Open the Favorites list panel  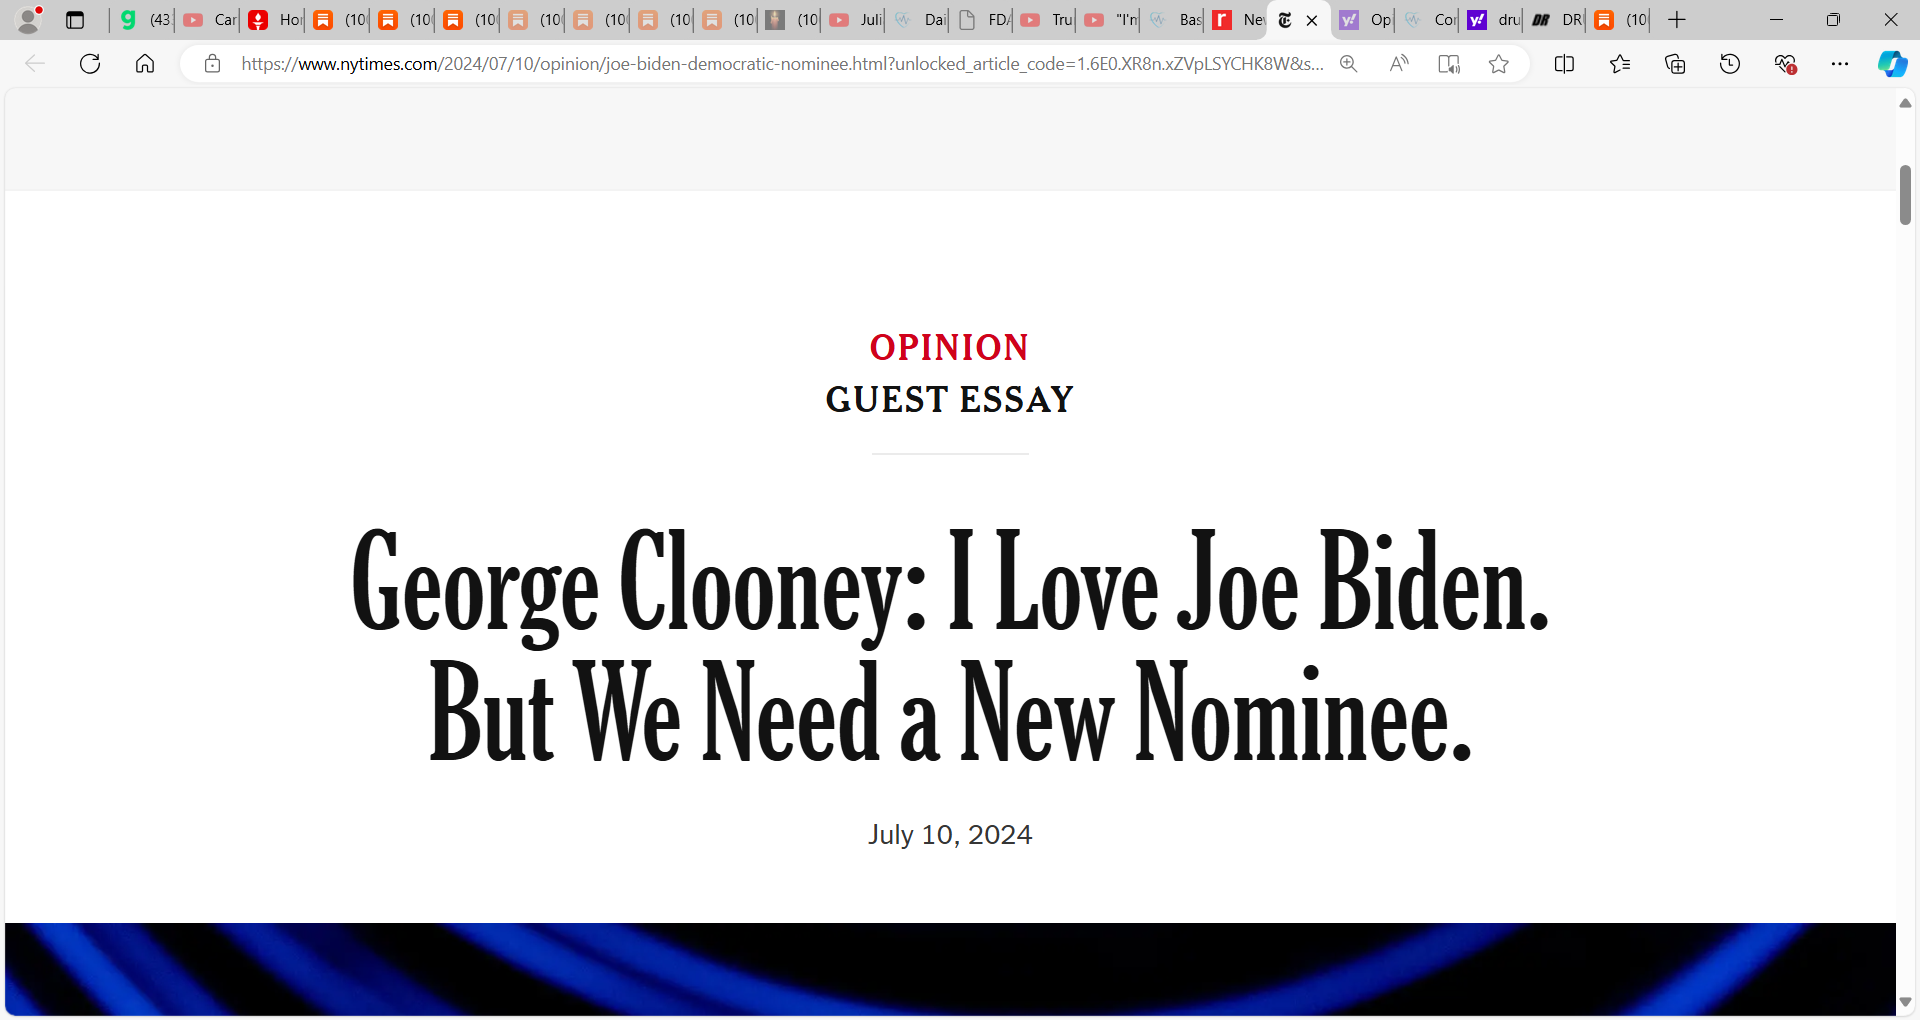point(1620,64)
